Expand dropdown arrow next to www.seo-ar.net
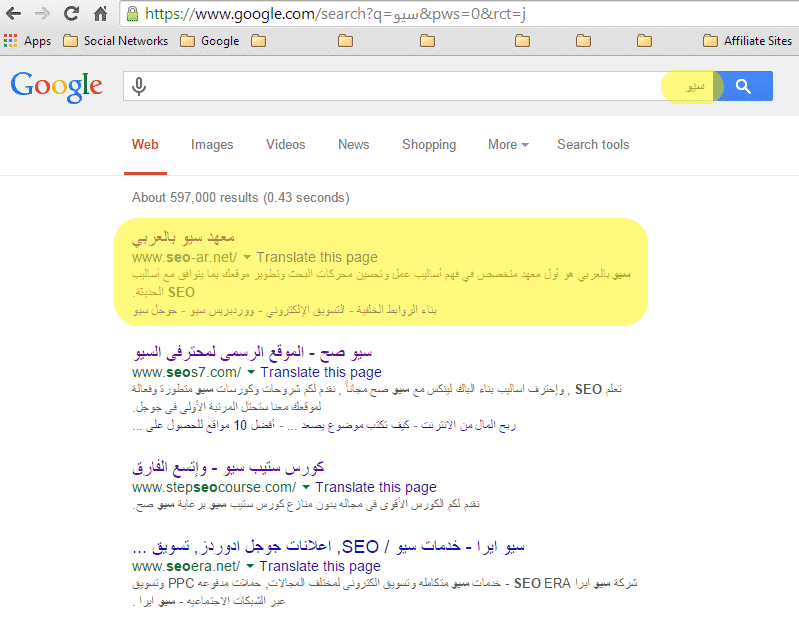Screen dimensions: 799x628 click(247, 257)
